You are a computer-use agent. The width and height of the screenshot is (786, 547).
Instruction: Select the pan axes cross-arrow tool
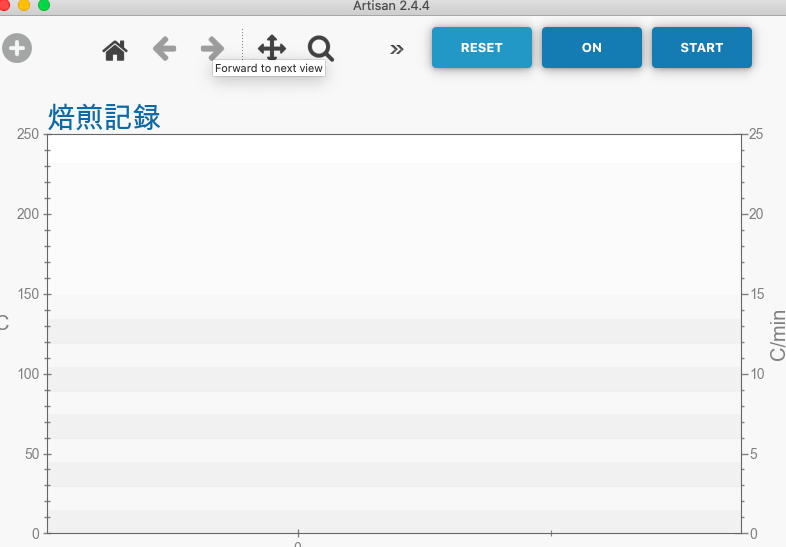click(x=272, y=48)
